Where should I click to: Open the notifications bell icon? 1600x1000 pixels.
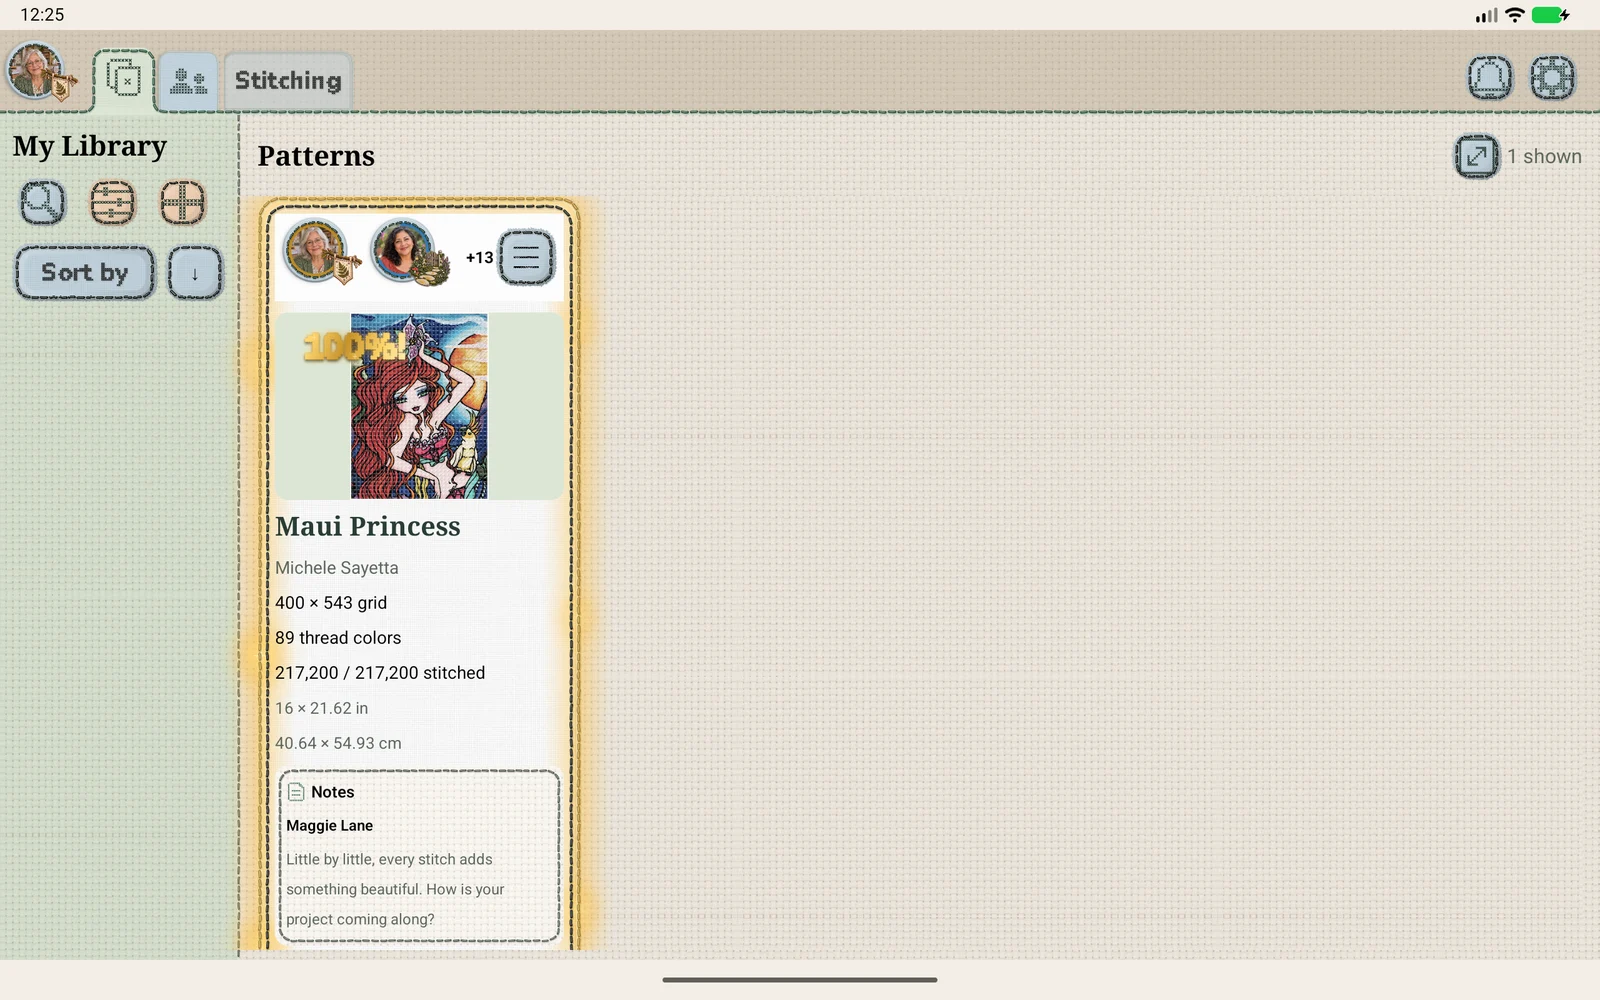1490,78
